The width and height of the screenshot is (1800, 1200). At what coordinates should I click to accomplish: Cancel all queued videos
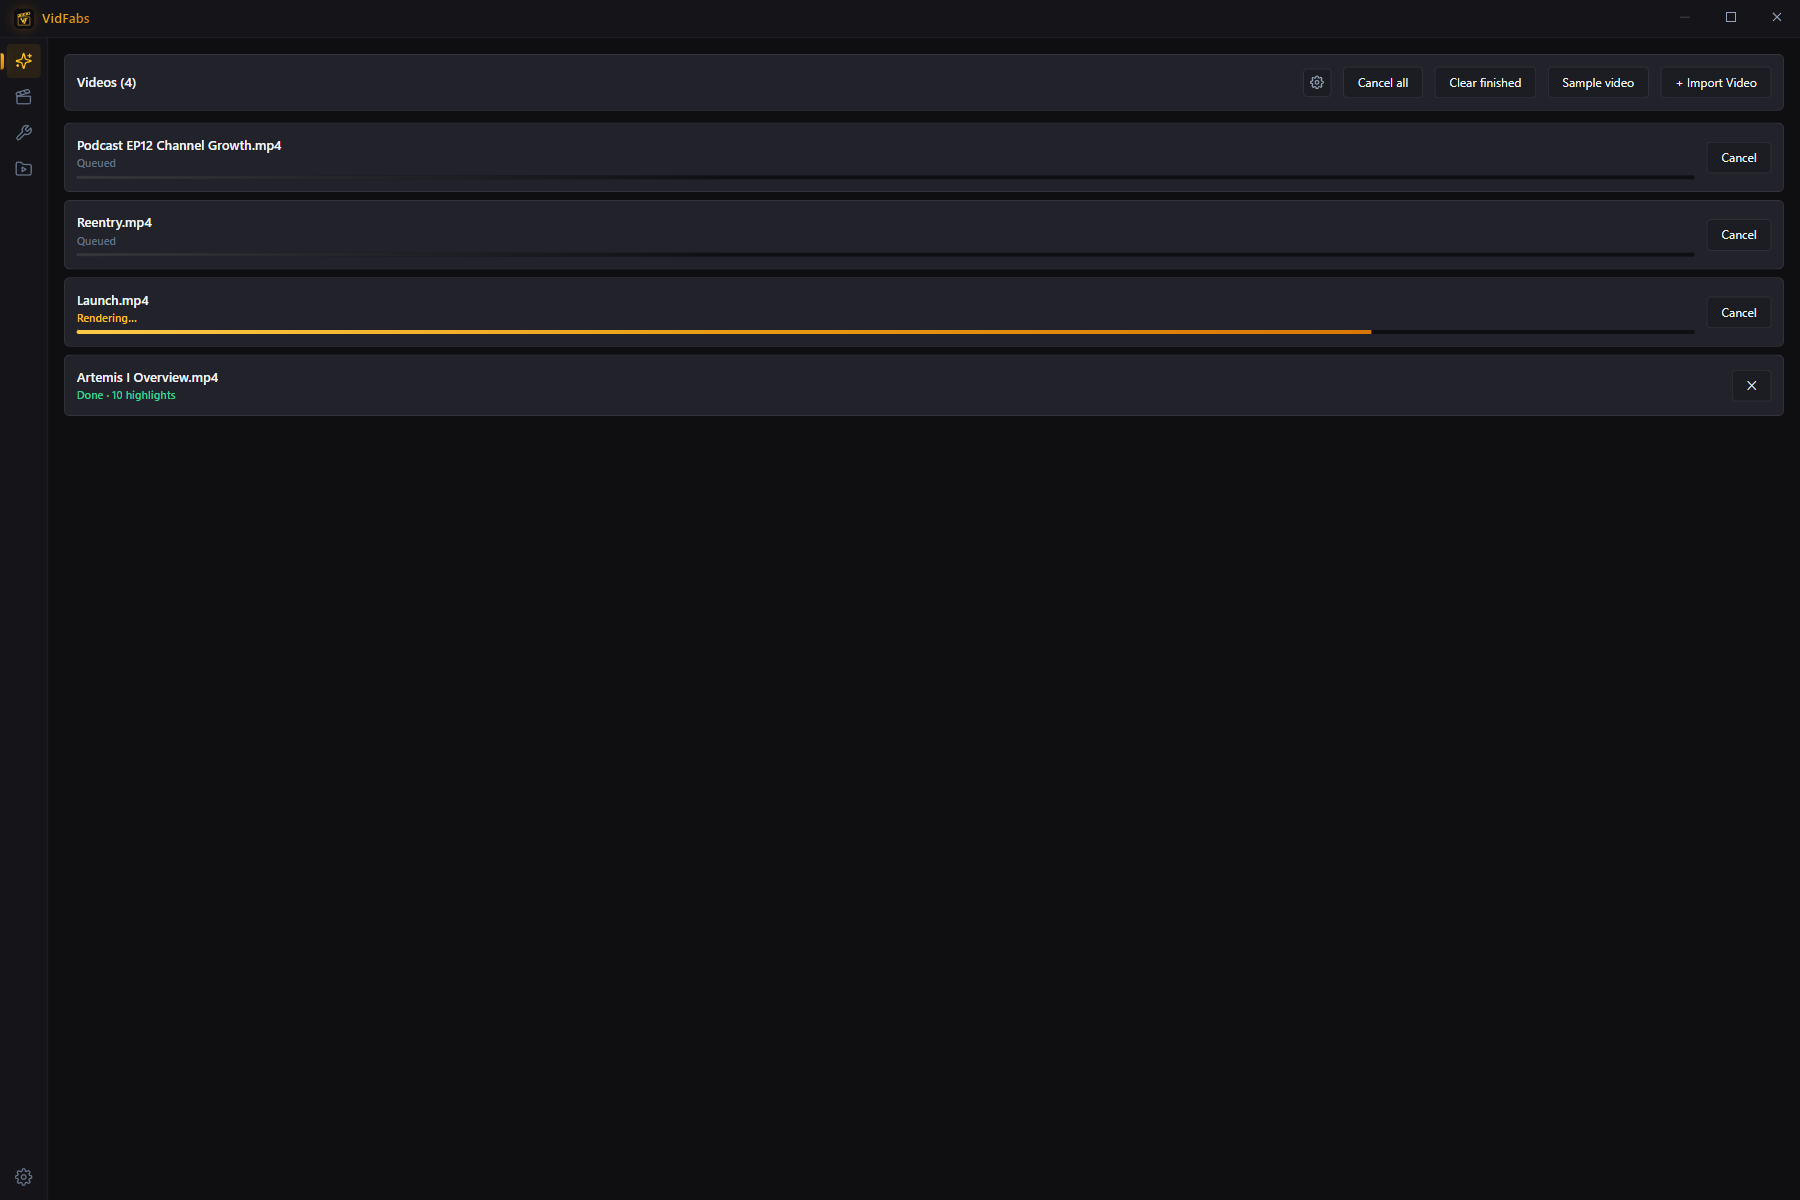click(x=1382, y=83)
